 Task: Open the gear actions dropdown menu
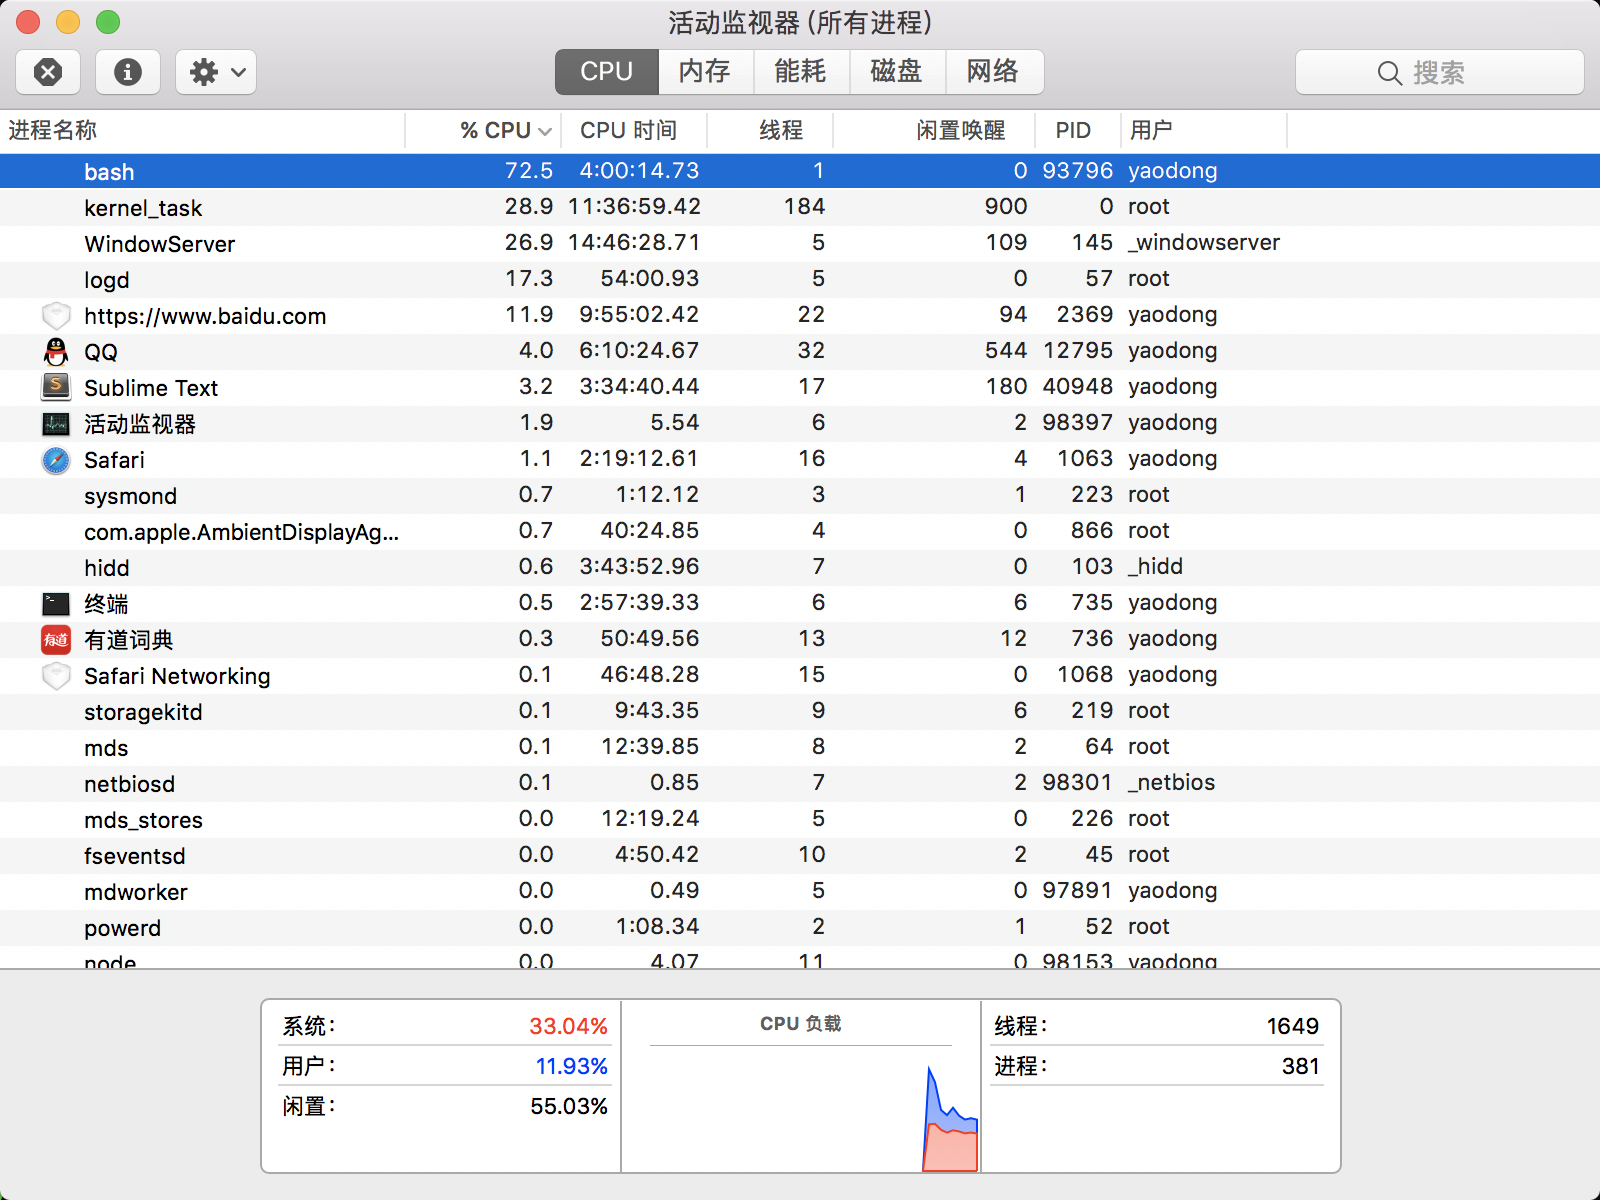(216, 72)
